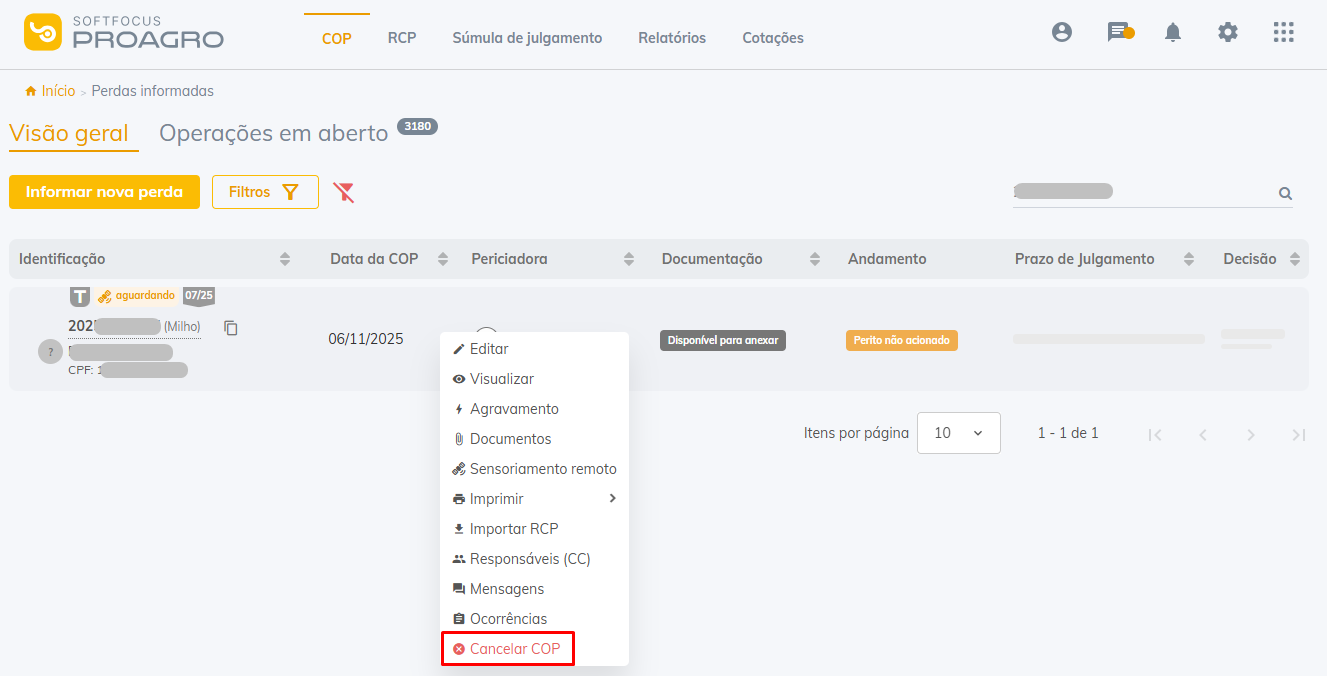This screenshot has width=1327, height=676.
Task: Select Importar RCP in the menu
Action: point(513,529)
